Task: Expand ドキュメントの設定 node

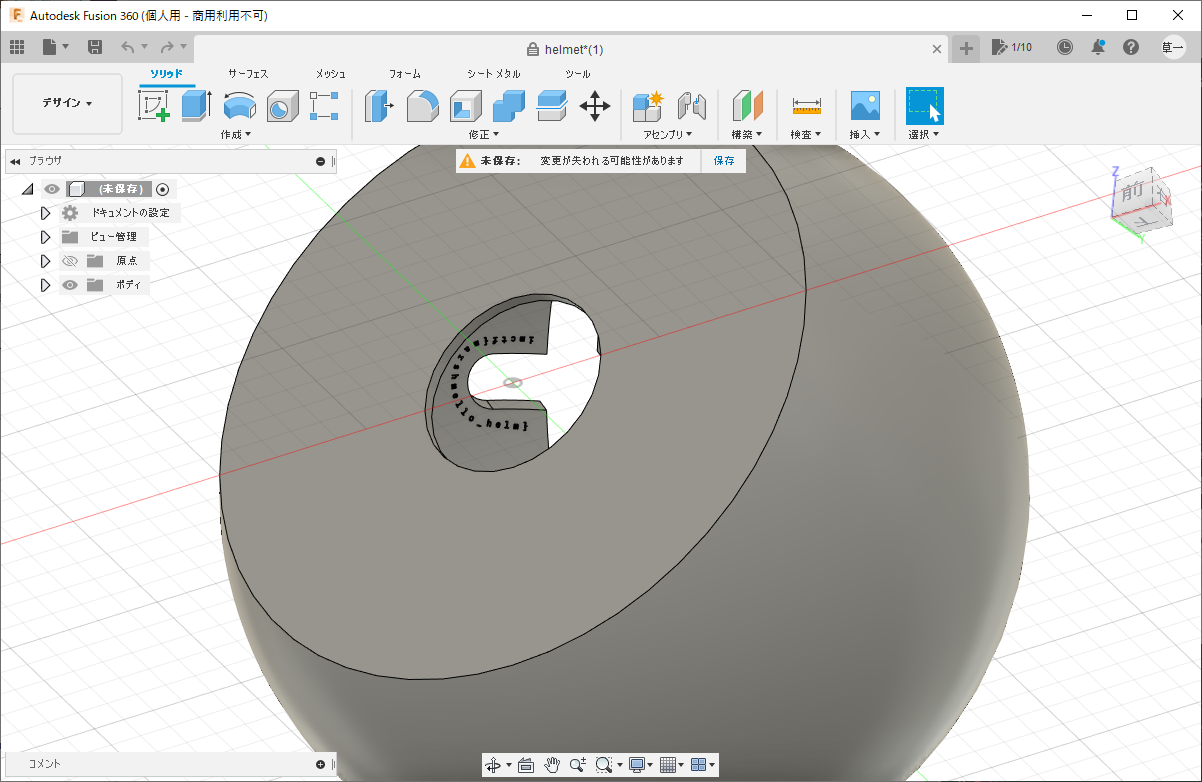Action: point(45,213)
